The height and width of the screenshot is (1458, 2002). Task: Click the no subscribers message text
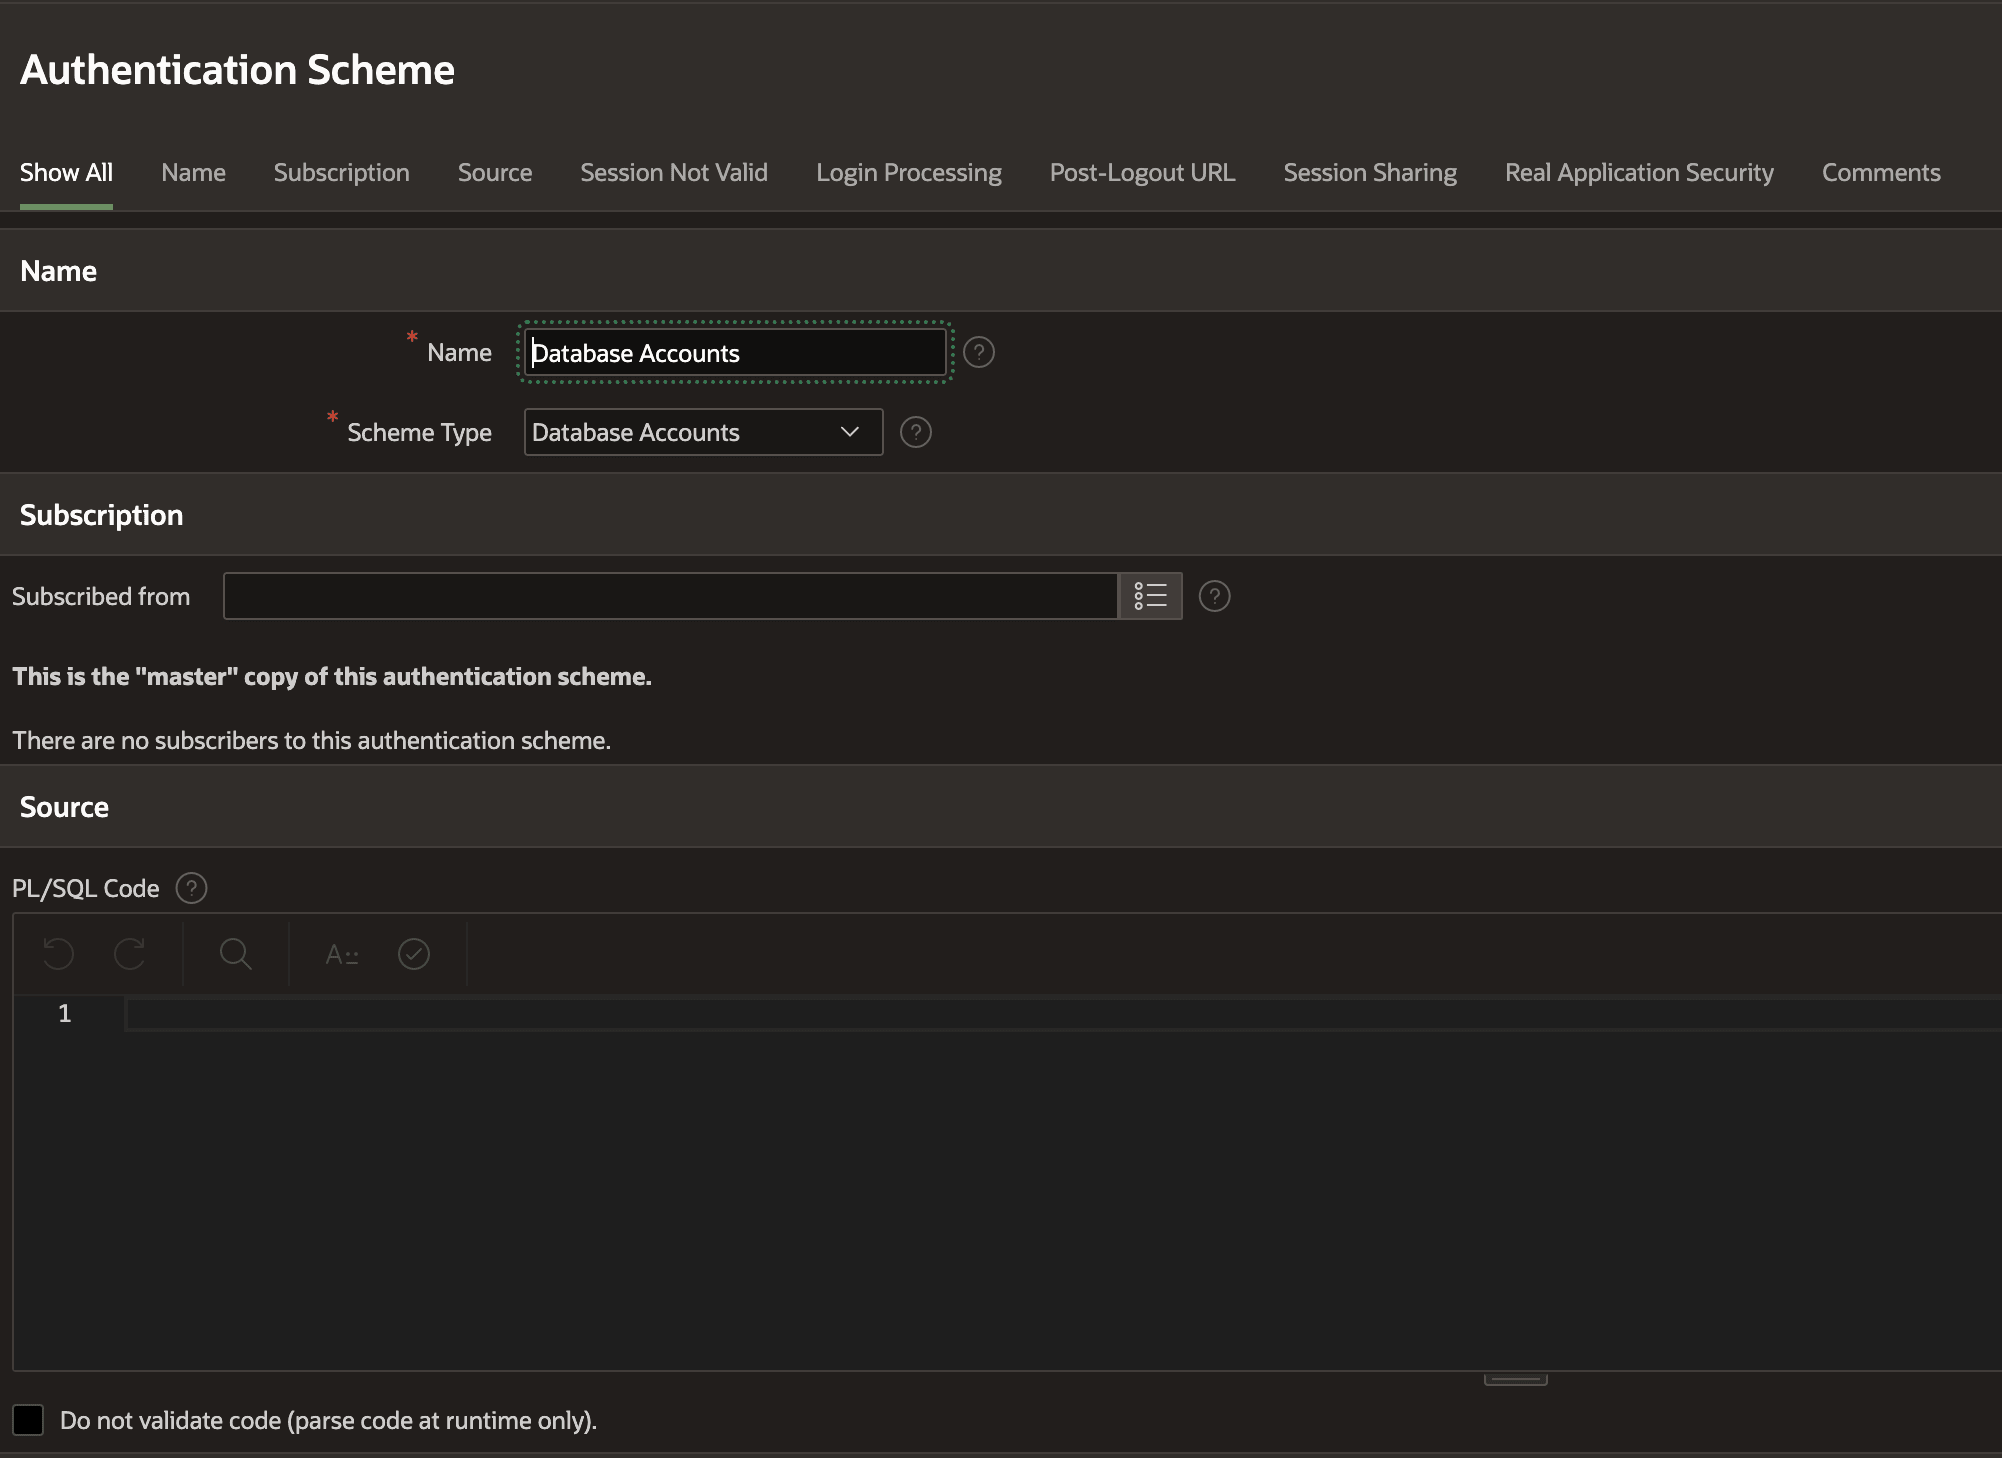point(311,740)
